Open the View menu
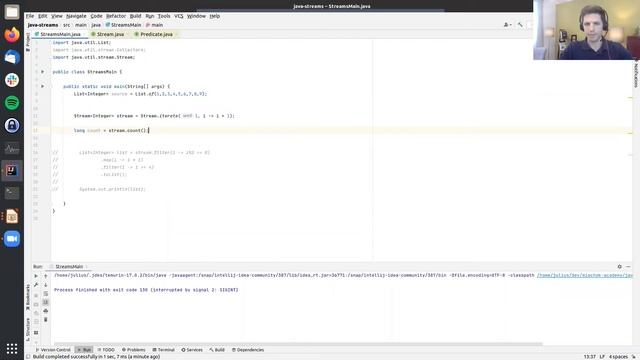Viewport: 640px width, 360px height. 57,16
